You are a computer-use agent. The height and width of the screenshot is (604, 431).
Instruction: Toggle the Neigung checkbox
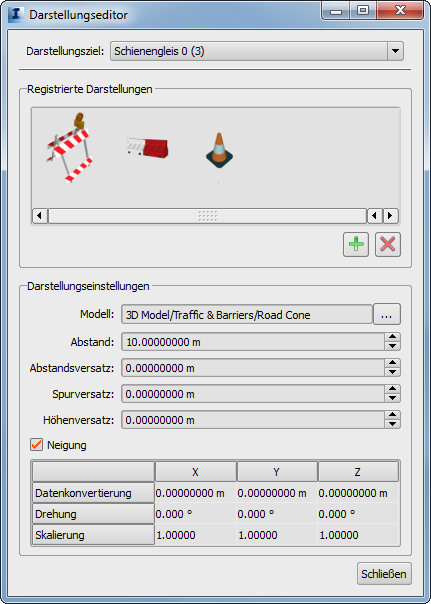pos(37,445)
